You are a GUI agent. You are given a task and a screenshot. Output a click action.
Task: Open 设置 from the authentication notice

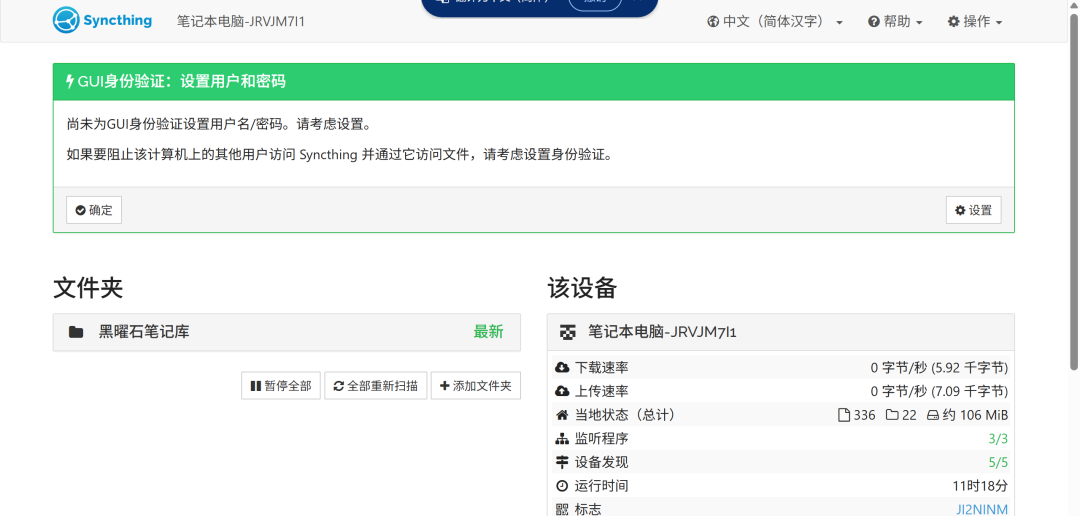973,210
